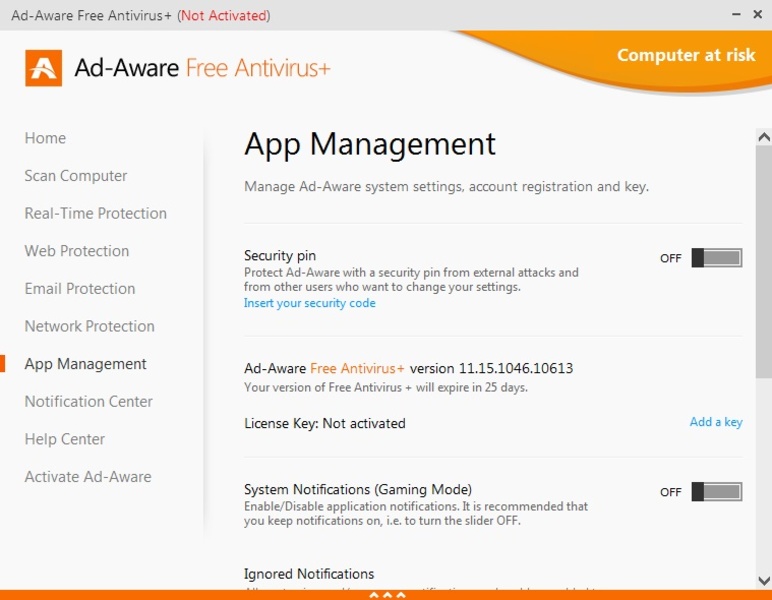This screenshot has width=772, height=600.
Task: Select App Management in sidebar
Action: point(86,364)
